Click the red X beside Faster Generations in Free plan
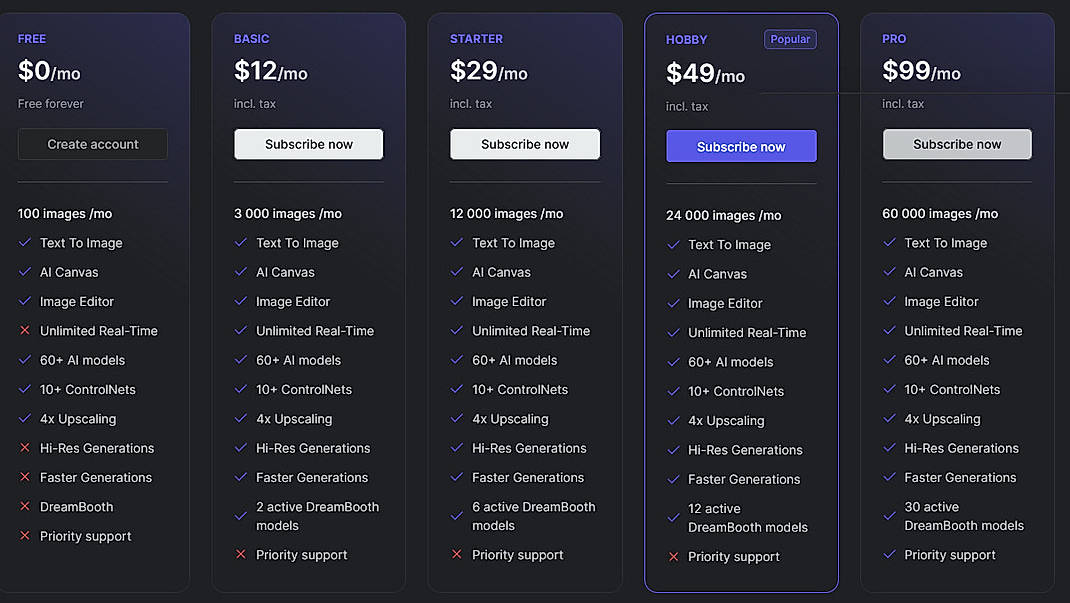 25,477
